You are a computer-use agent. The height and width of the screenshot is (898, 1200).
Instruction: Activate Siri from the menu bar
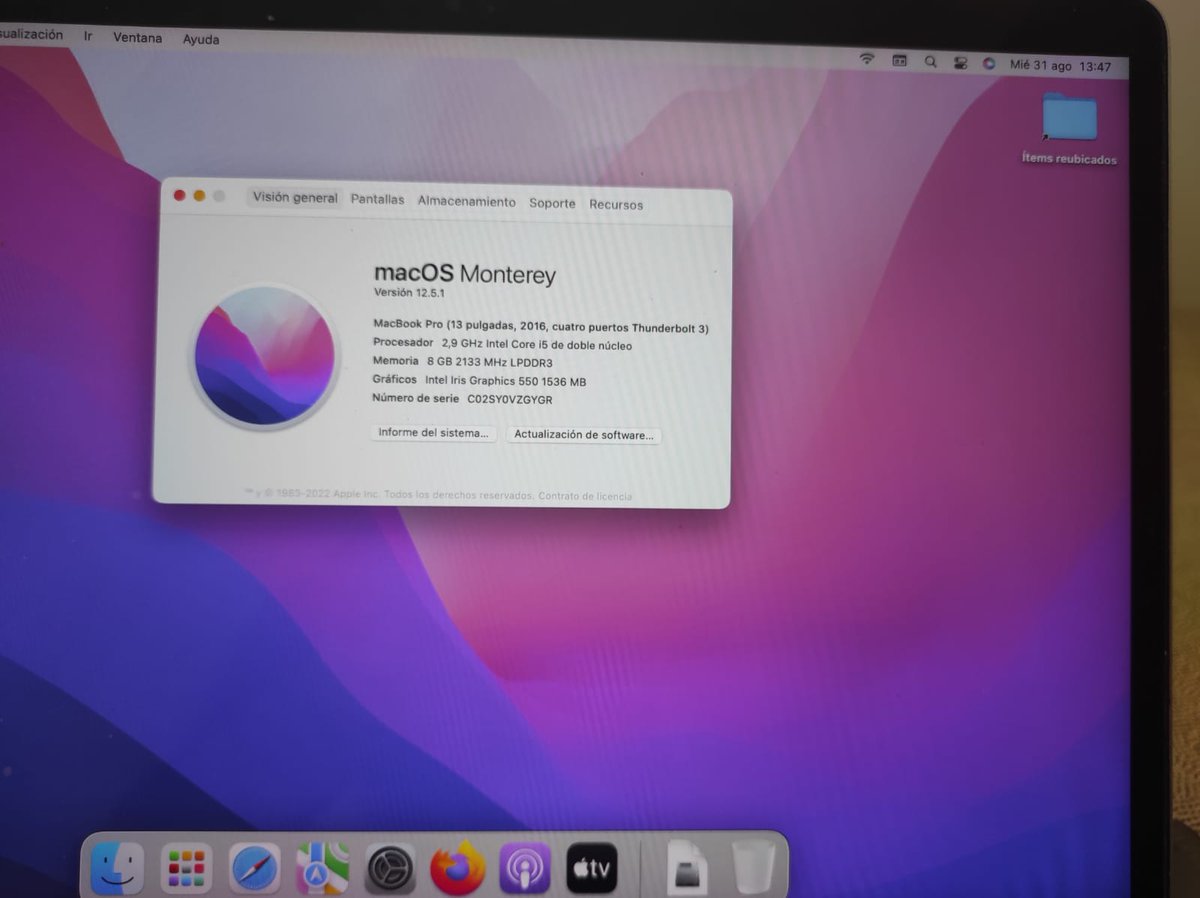[x=989, y=63]
